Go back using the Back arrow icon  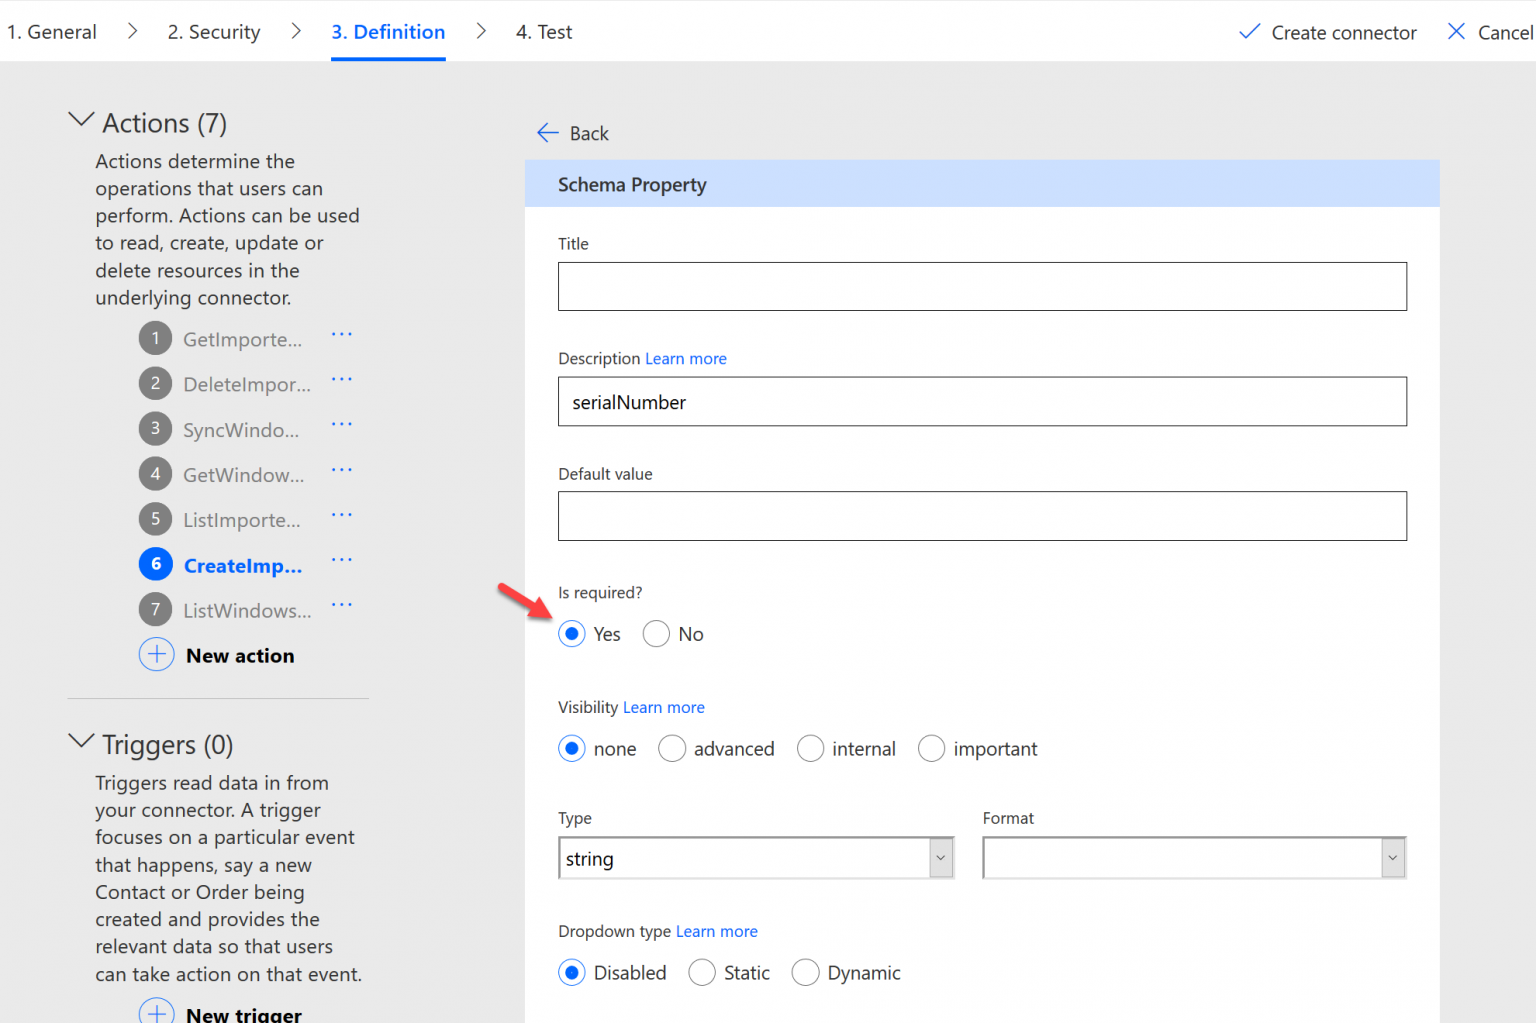547,132
